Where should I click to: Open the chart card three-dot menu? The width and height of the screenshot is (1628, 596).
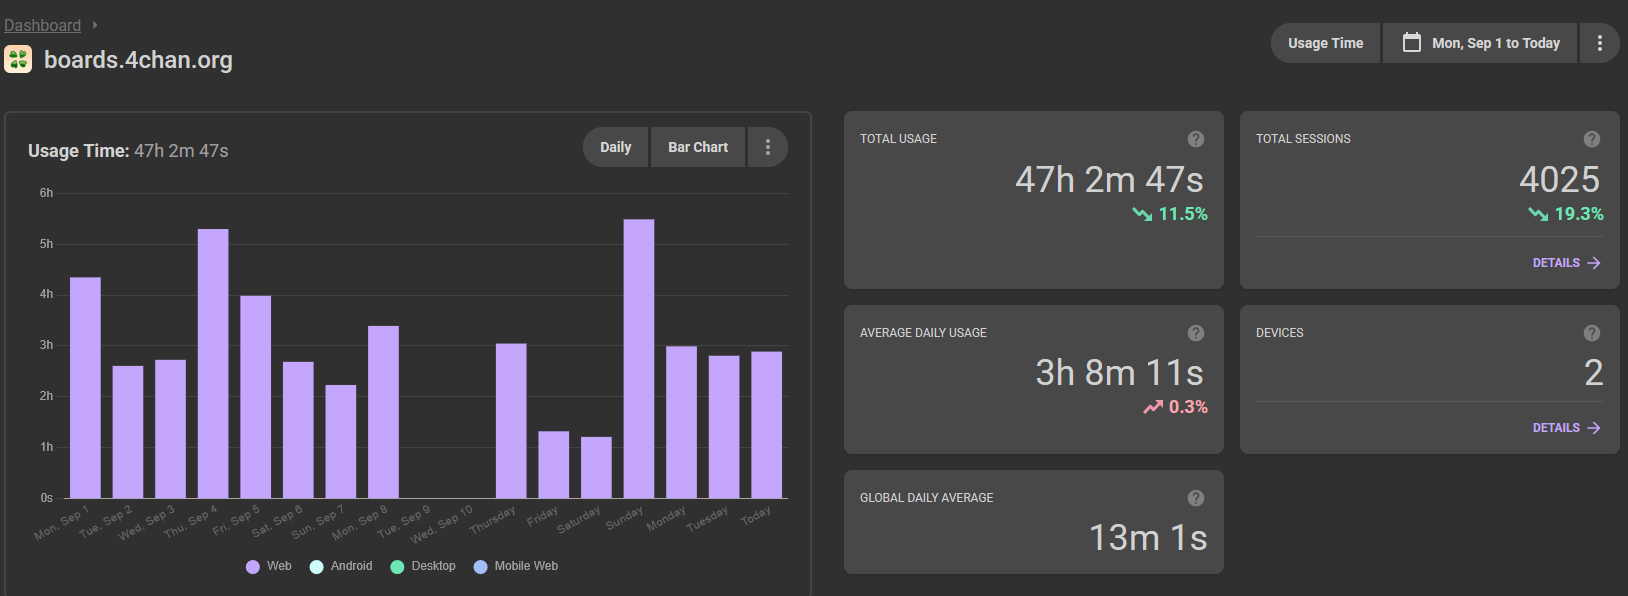pos(768,147)
